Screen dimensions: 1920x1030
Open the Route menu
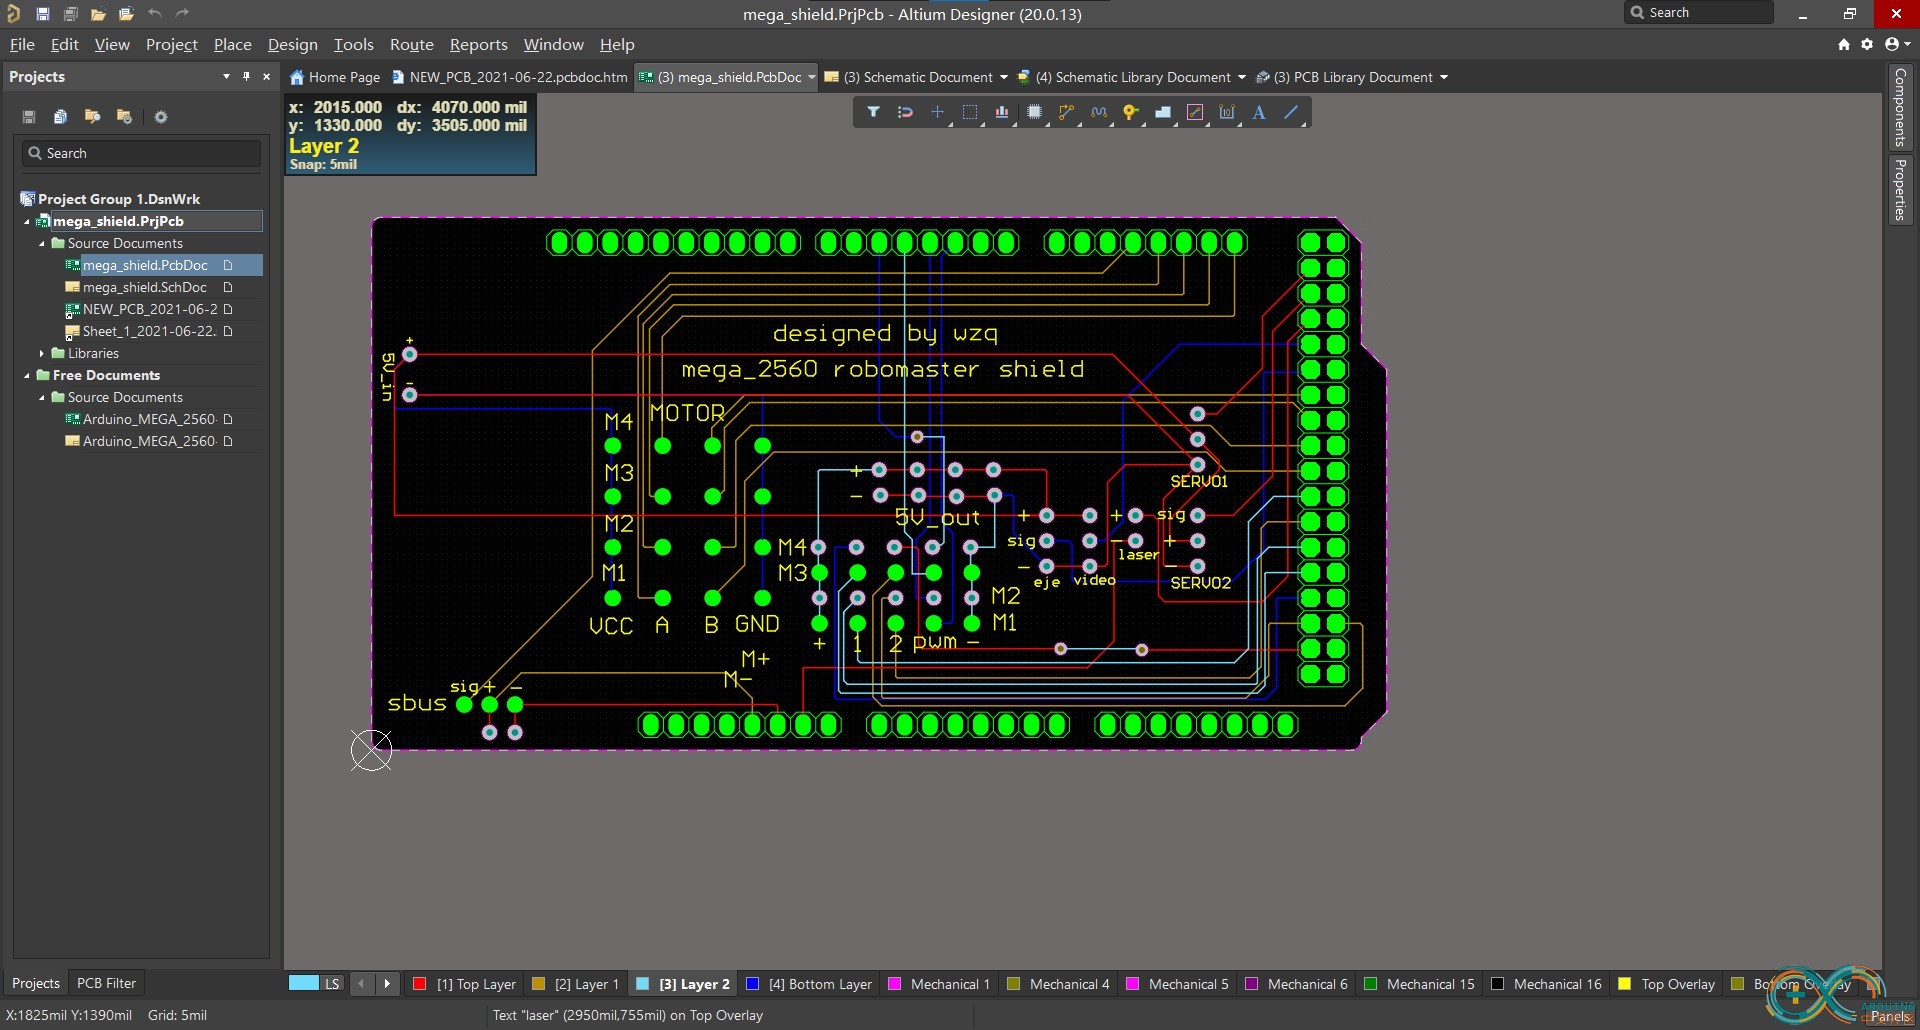tap(411, 44)
